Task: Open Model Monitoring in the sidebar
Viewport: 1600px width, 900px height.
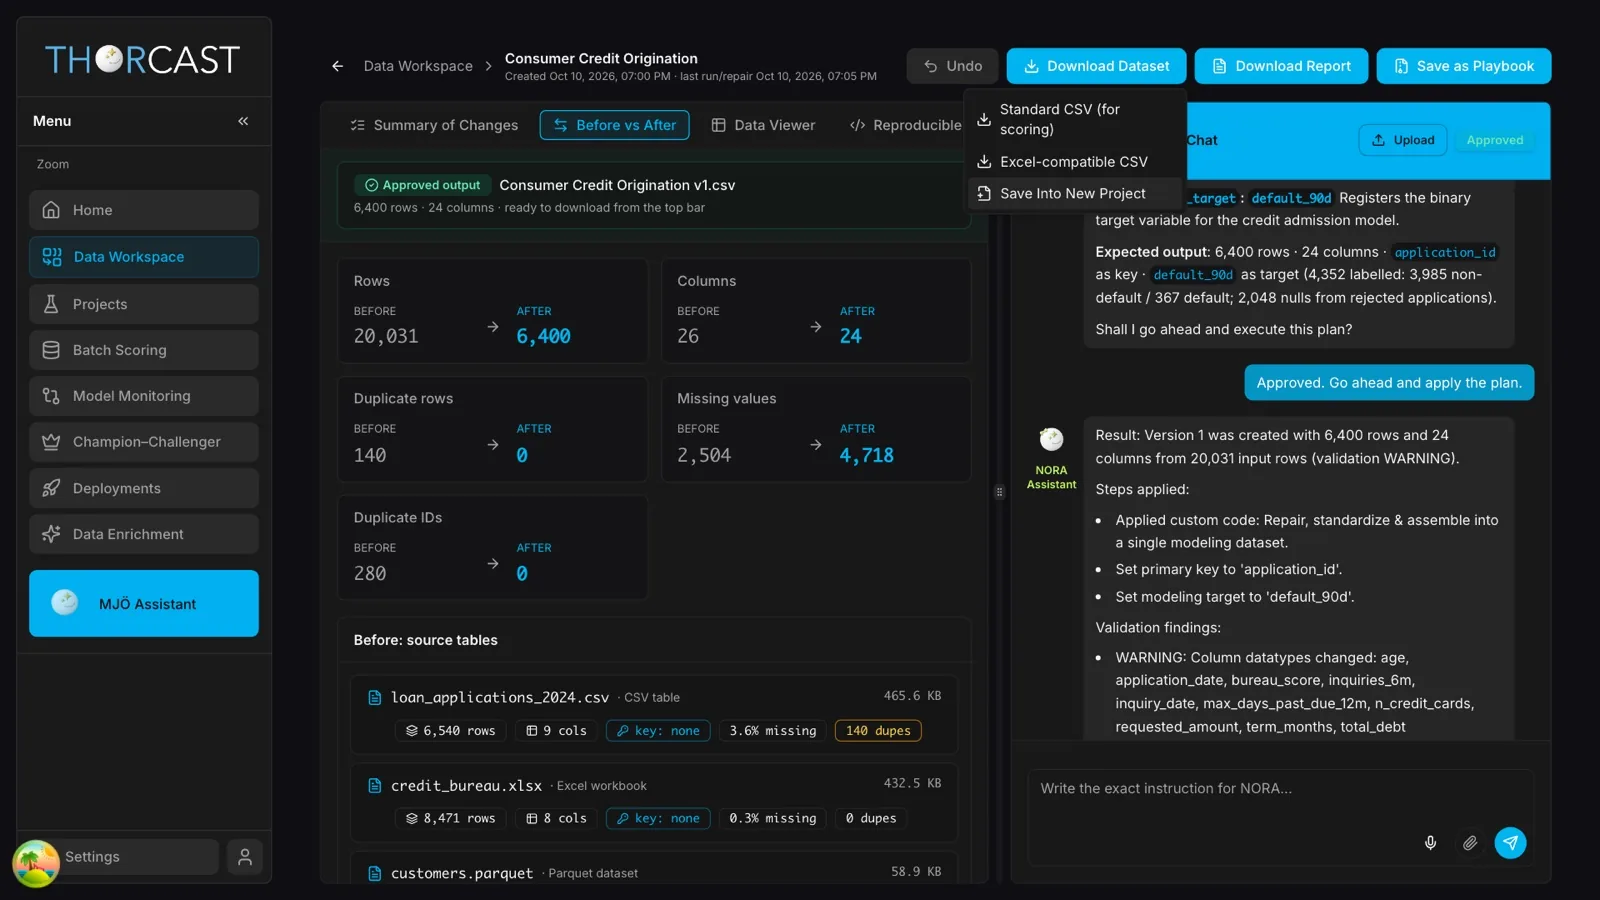Action: pos(144,396)
